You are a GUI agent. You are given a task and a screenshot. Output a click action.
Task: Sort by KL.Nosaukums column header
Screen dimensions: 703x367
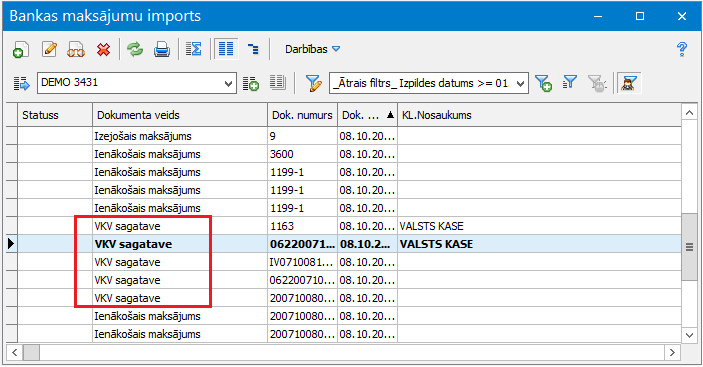(x=539, y=115)
